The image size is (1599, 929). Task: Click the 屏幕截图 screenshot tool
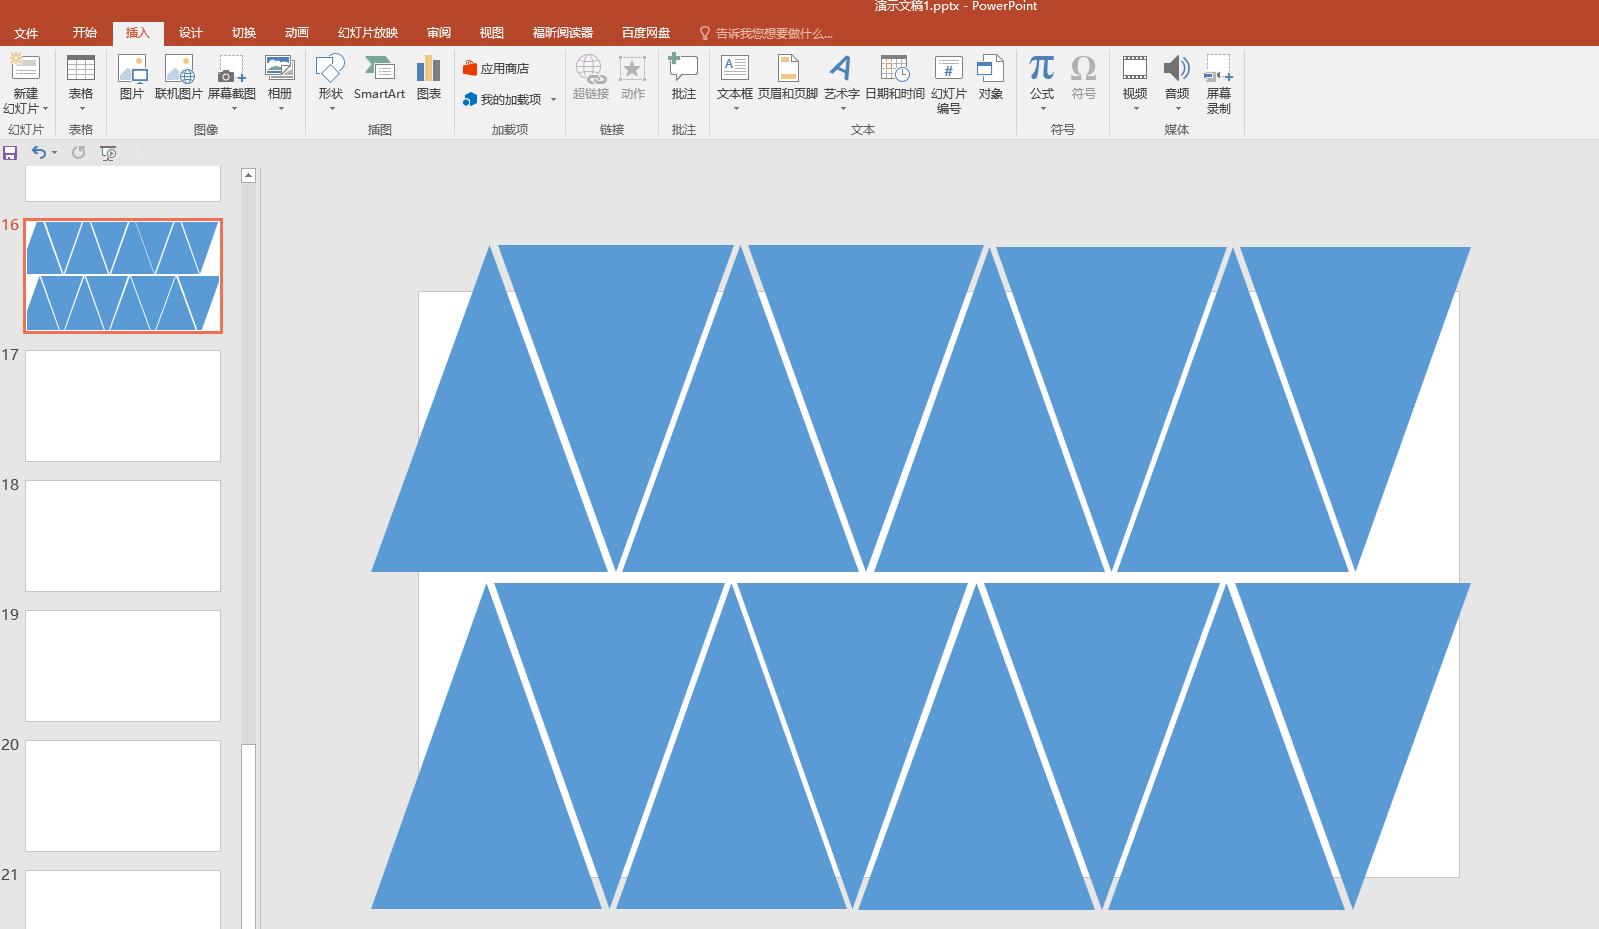coord(232,77)
